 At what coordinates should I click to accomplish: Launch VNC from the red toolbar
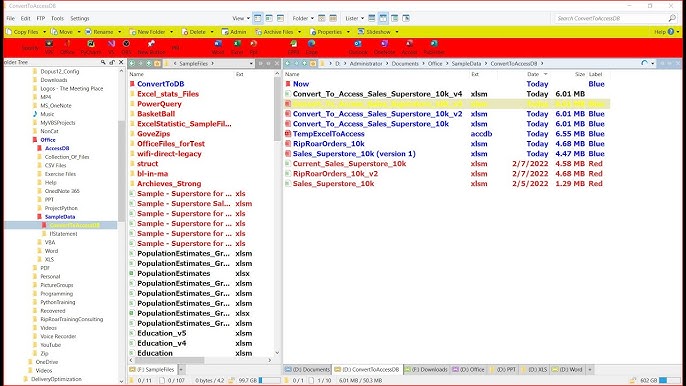49,47
